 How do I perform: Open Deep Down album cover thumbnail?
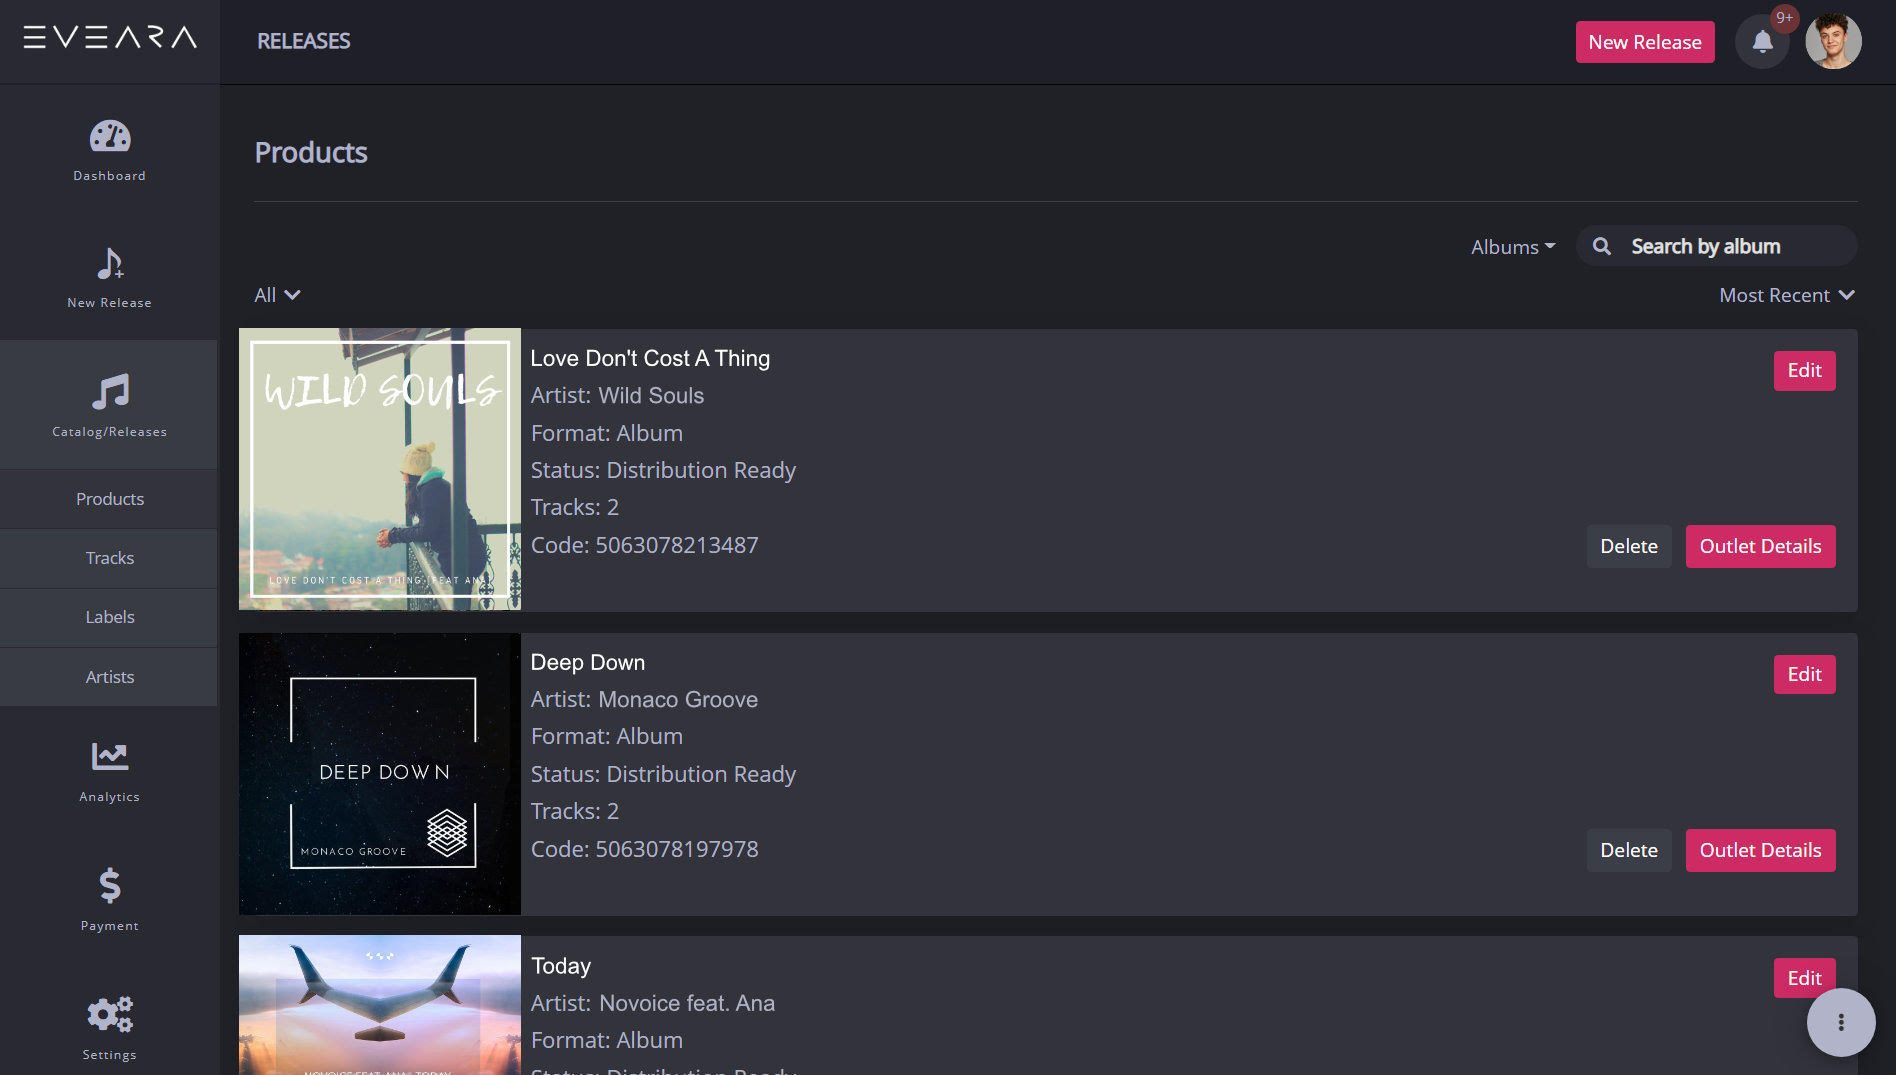coord(380,773)
